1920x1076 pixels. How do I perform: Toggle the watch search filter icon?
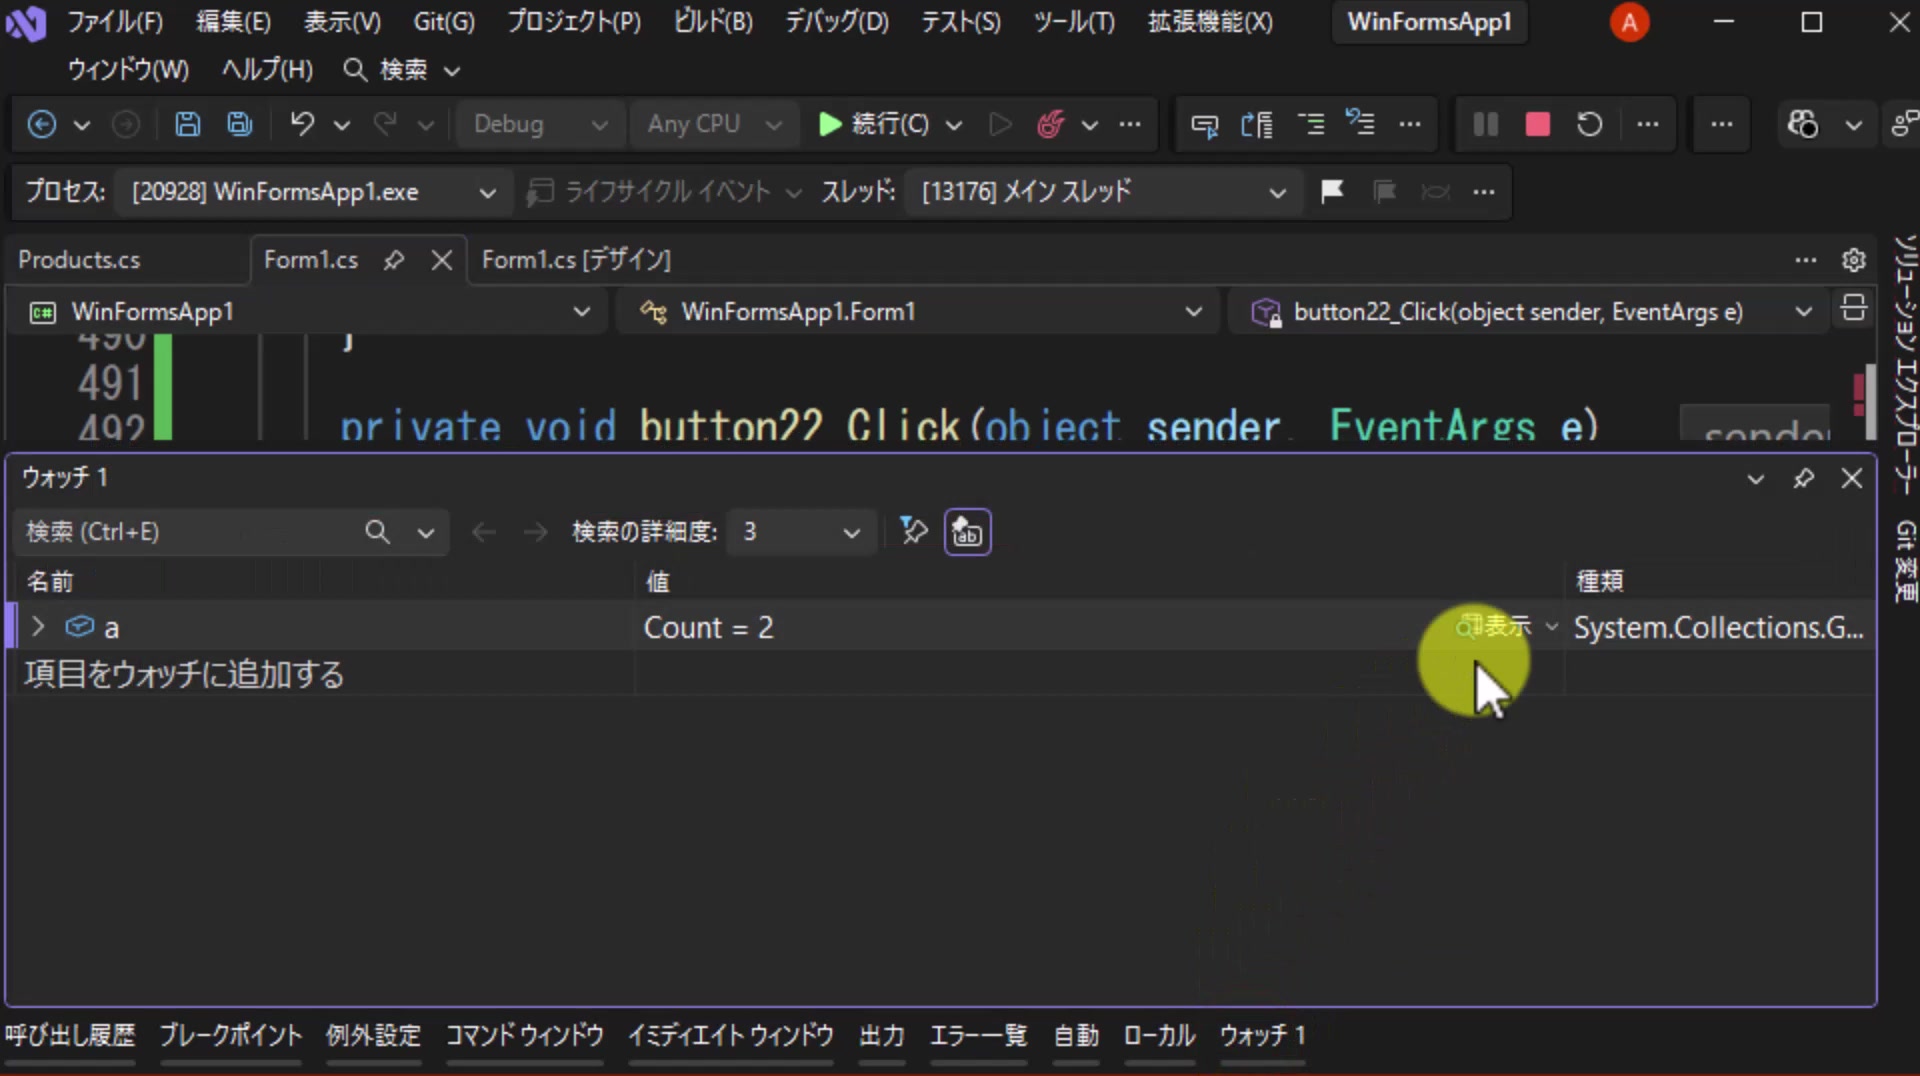pos(914,531)
